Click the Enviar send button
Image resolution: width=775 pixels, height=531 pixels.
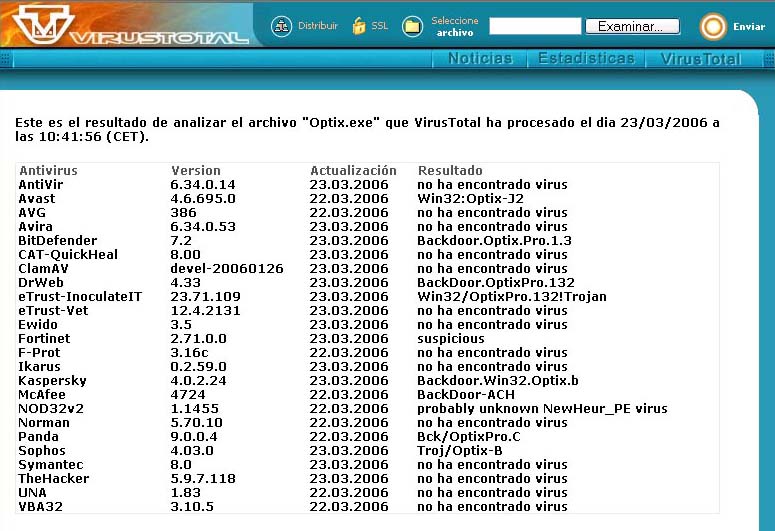point(749,27)
